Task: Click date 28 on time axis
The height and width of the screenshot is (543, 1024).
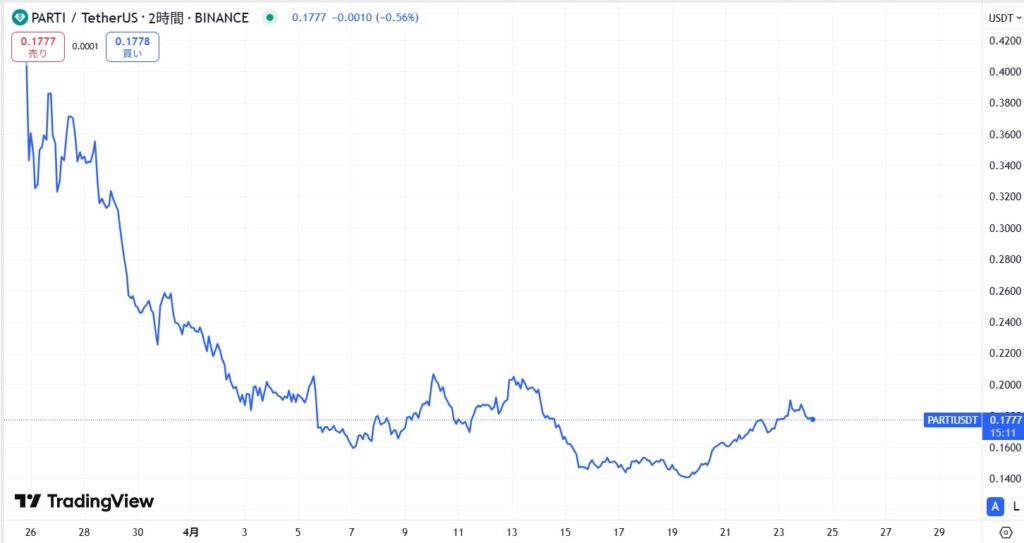Action: click(x=84, y=532)
